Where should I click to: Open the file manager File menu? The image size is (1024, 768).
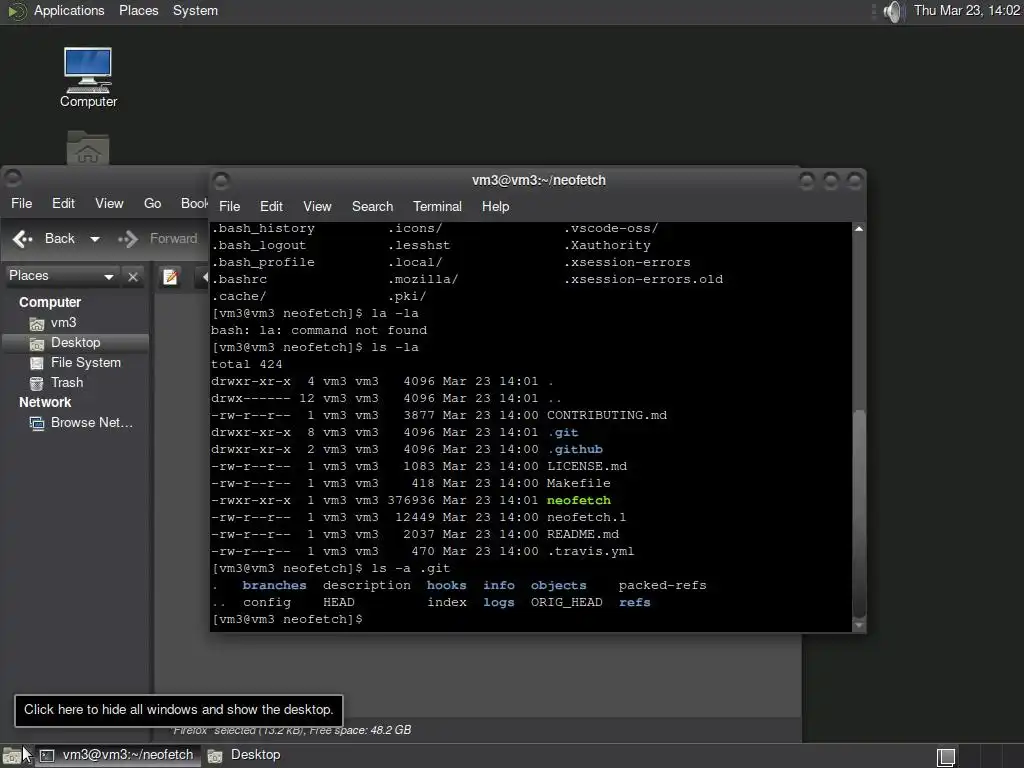click(22, 204)
